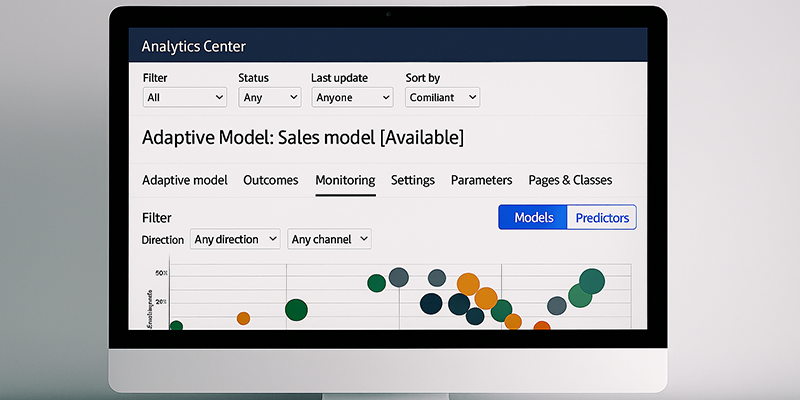
Task: Click the Adaptive Model: Sales model heading
Action: [303, 138]
